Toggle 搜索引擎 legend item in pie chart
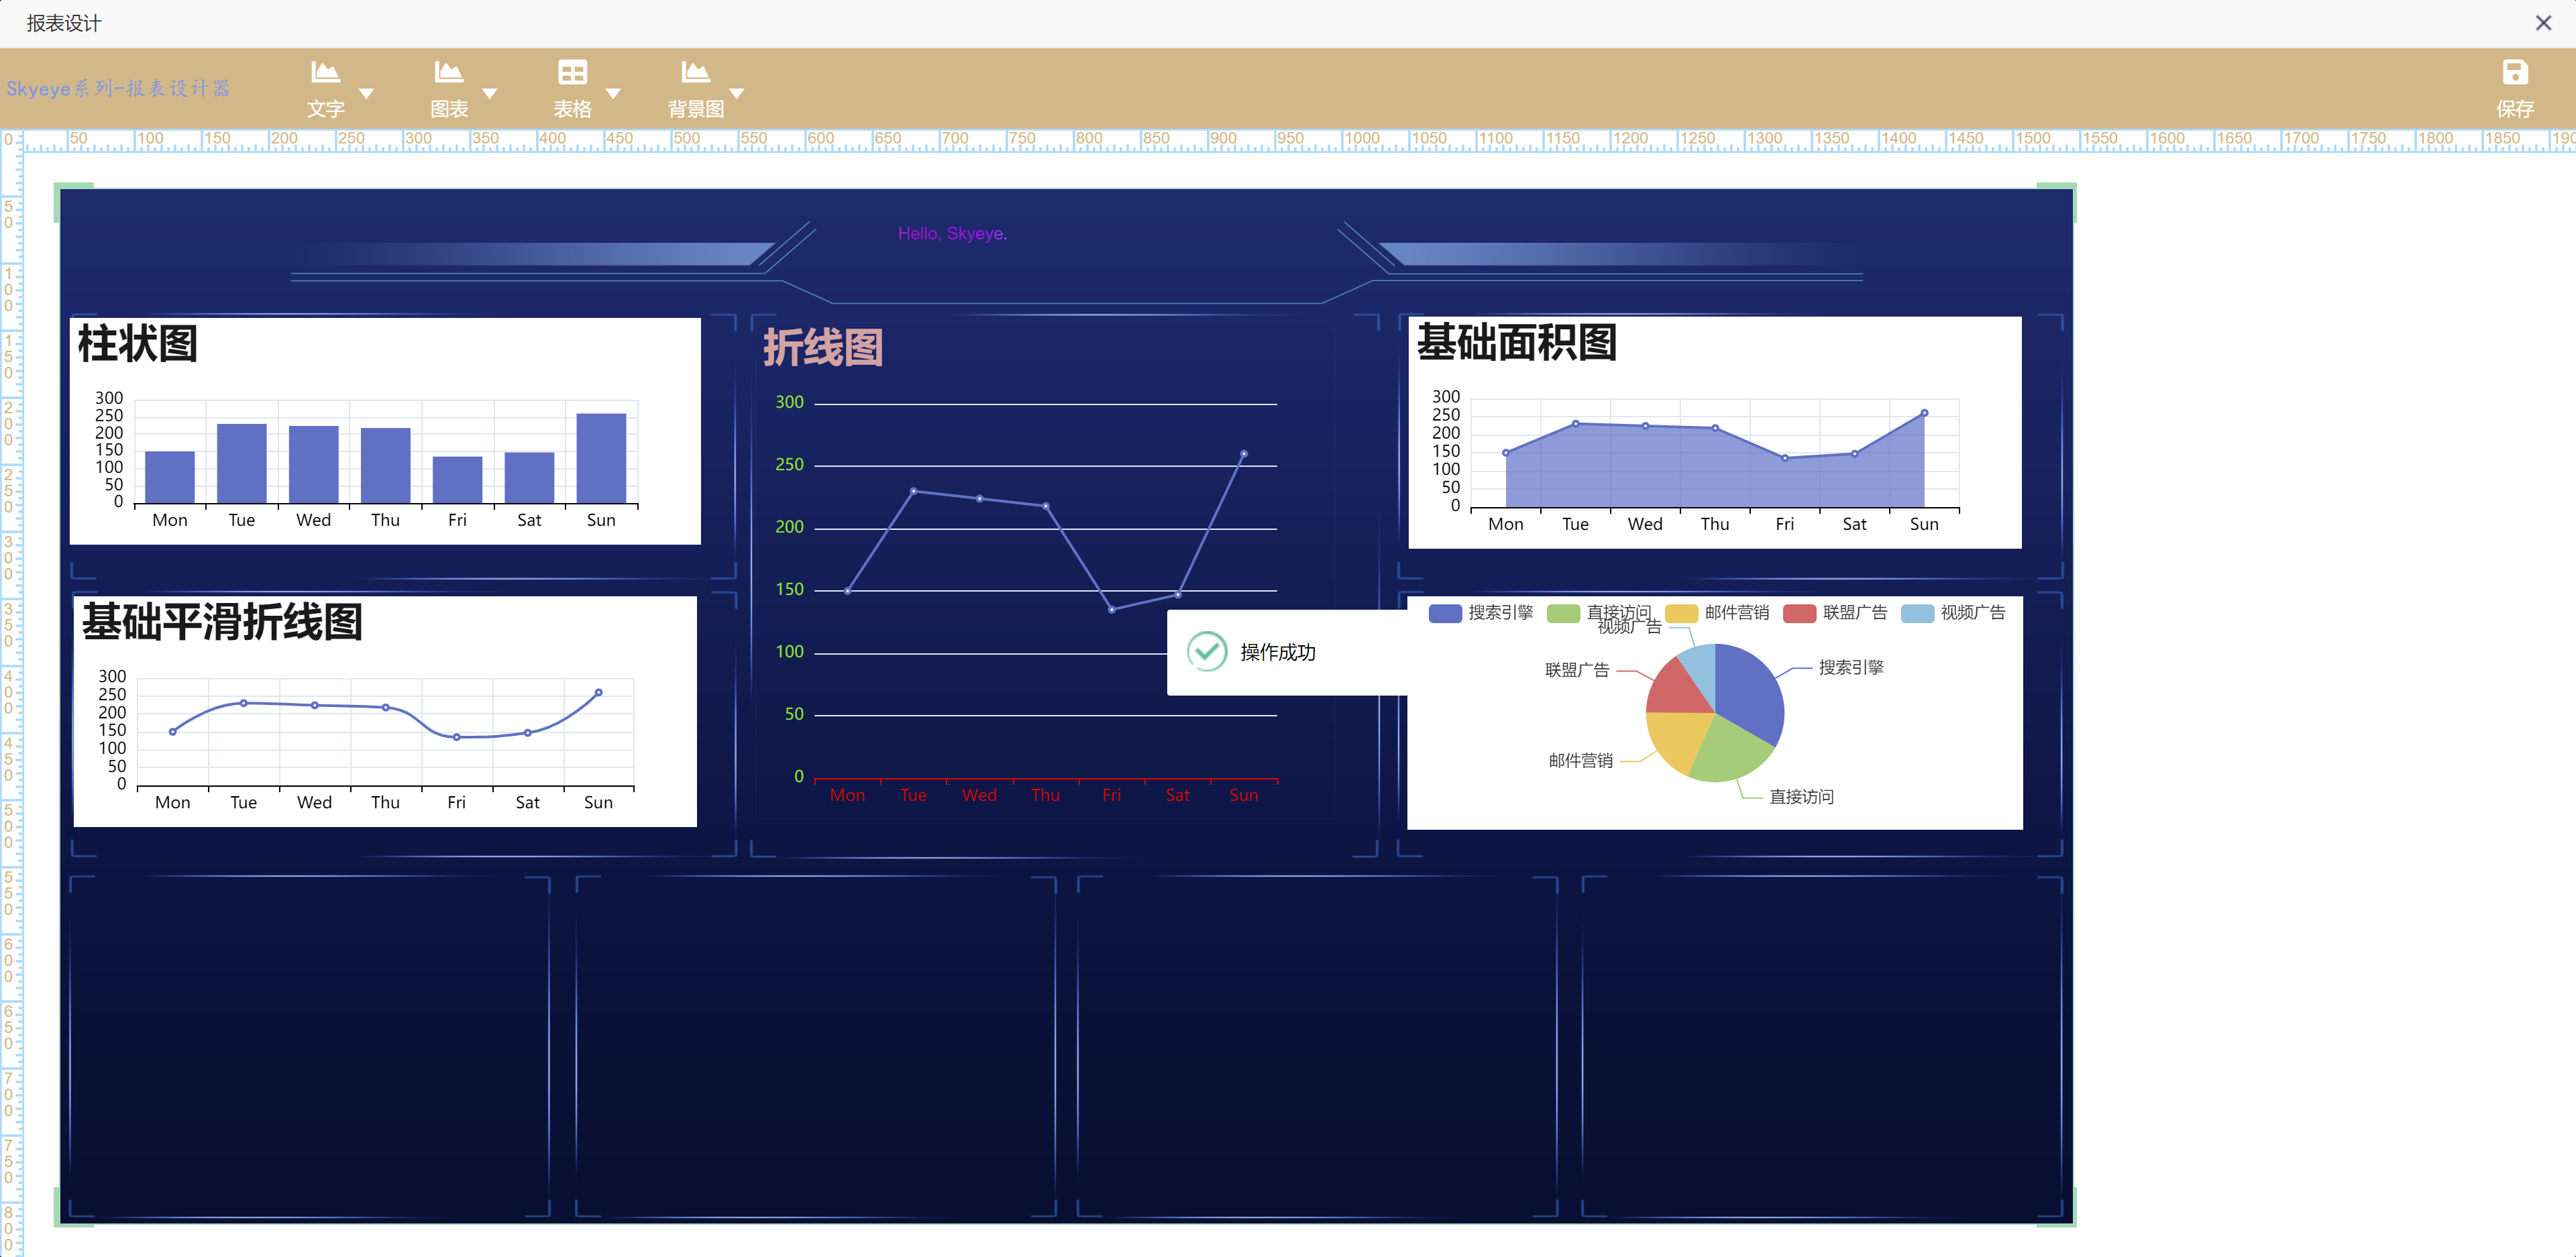 pyautogui.click(x=1480, y=613)
